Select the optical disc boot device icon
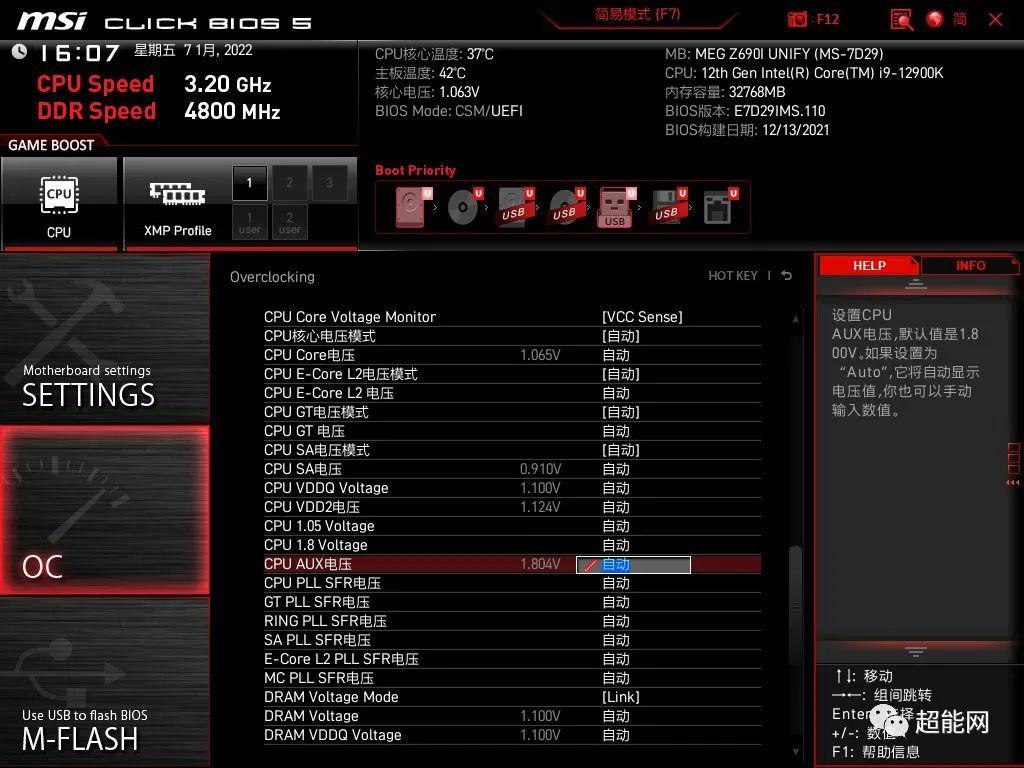The width and height of the screenshot is (1024, 768). point(464,207)
